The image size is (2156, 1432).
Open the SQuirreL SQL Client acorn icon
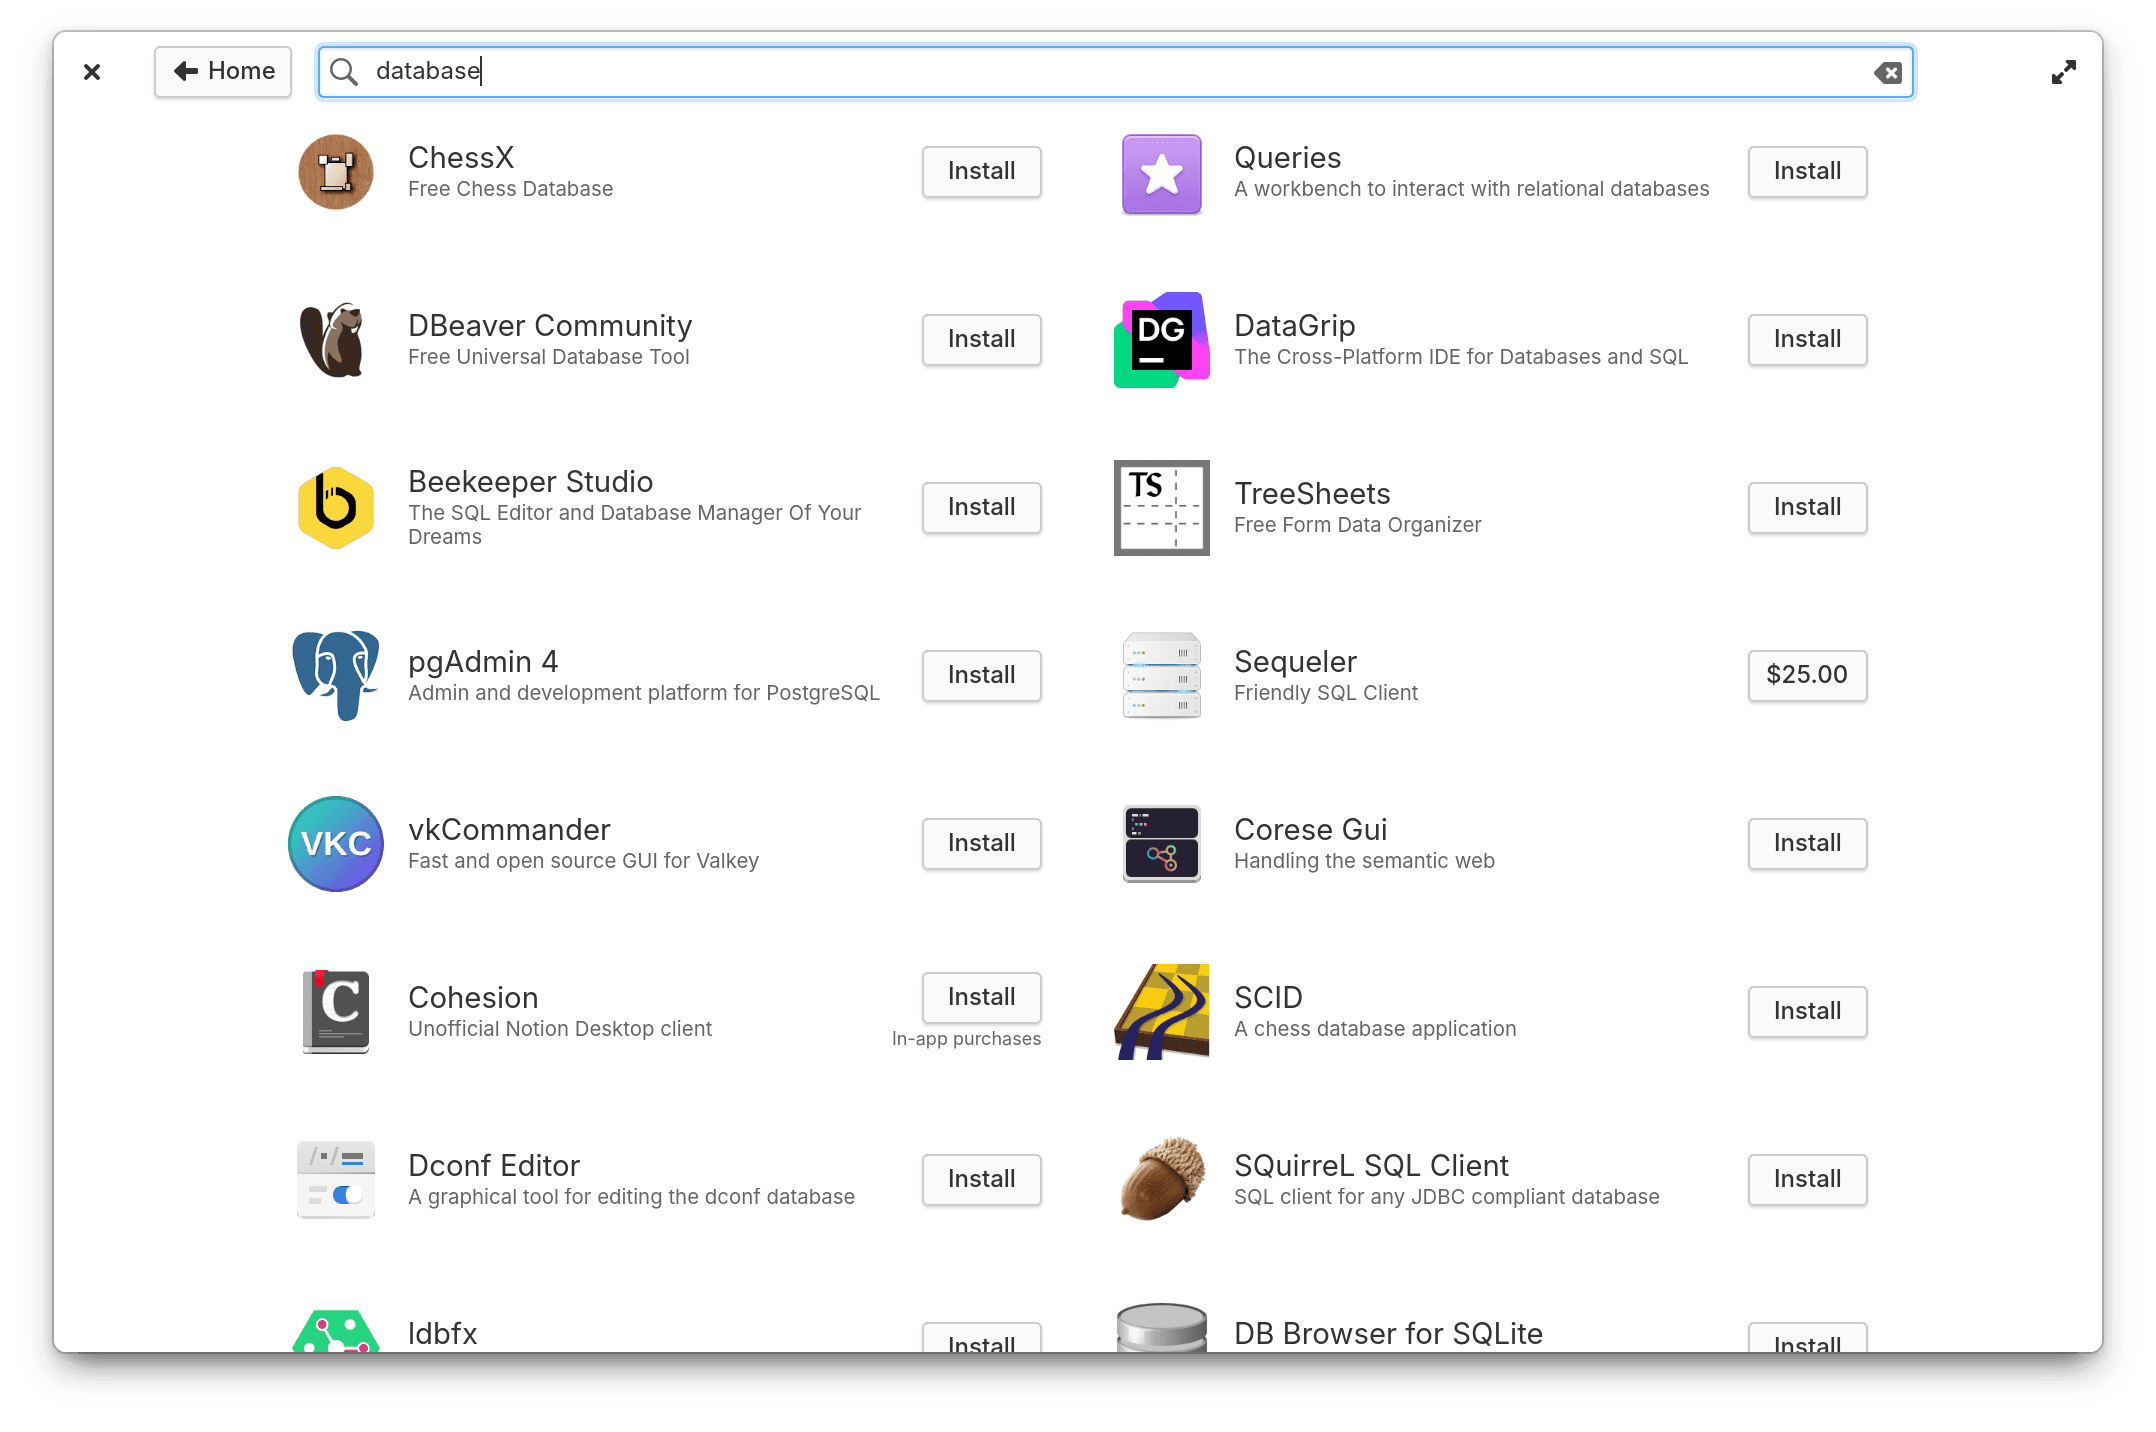point(1161,1180)
